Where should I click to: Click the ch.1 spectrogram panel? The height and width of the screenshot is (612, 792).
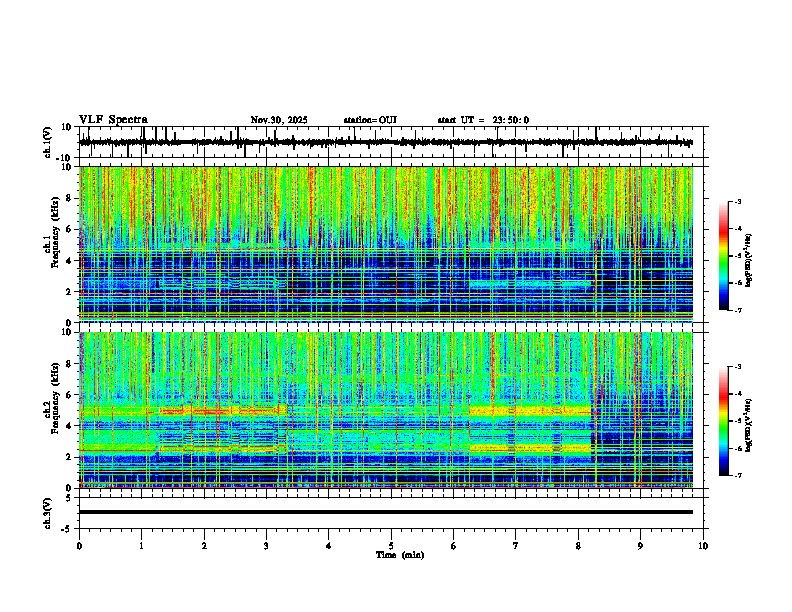[x=386, y=244]
